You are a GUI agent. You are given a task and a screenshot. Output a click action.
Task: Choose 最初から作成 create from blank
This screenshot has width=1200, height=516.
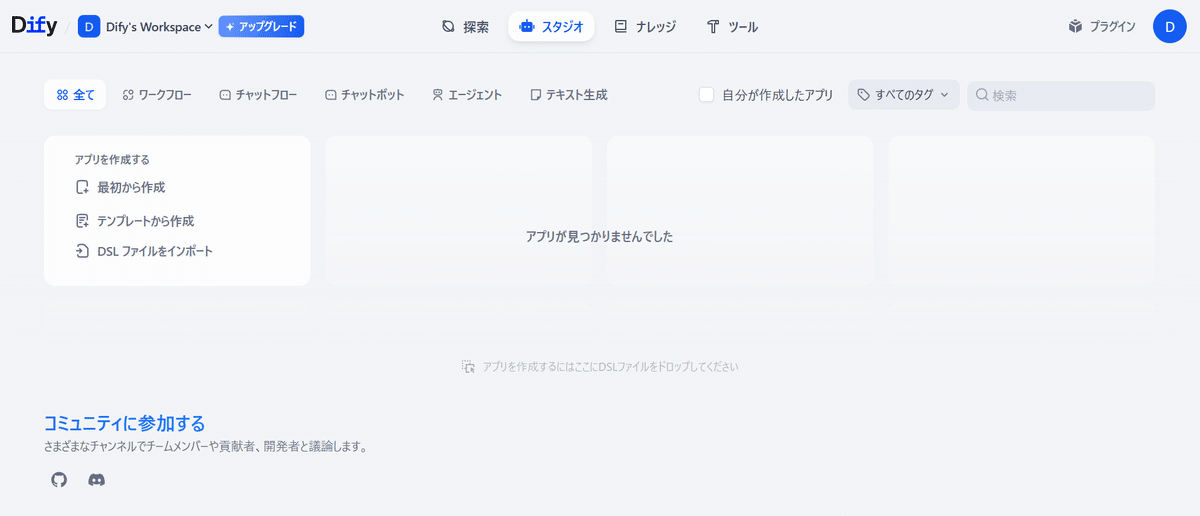pyautogui.click(x=120, y=187)
